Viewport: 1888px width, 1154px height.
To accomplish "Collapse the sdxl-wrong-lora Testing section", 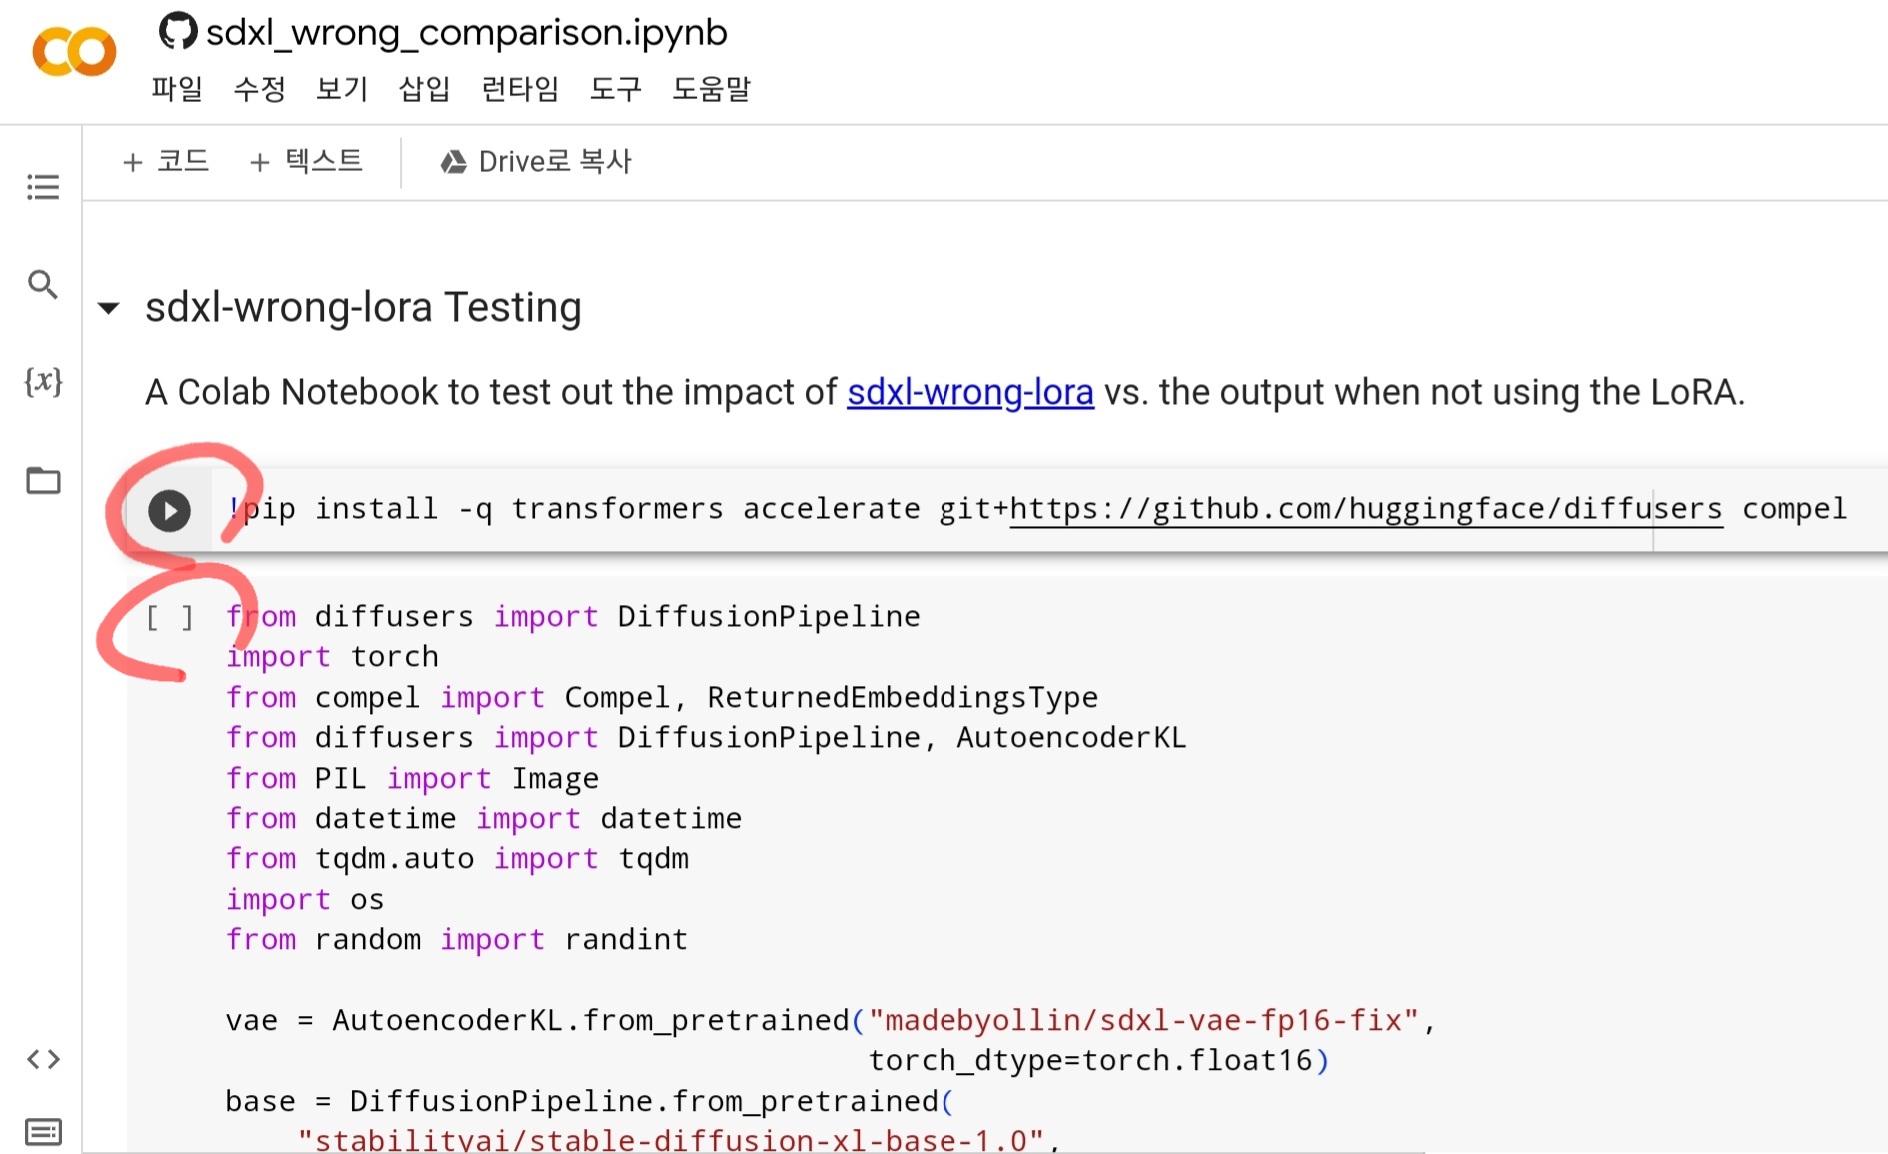I will click(109, 308).
